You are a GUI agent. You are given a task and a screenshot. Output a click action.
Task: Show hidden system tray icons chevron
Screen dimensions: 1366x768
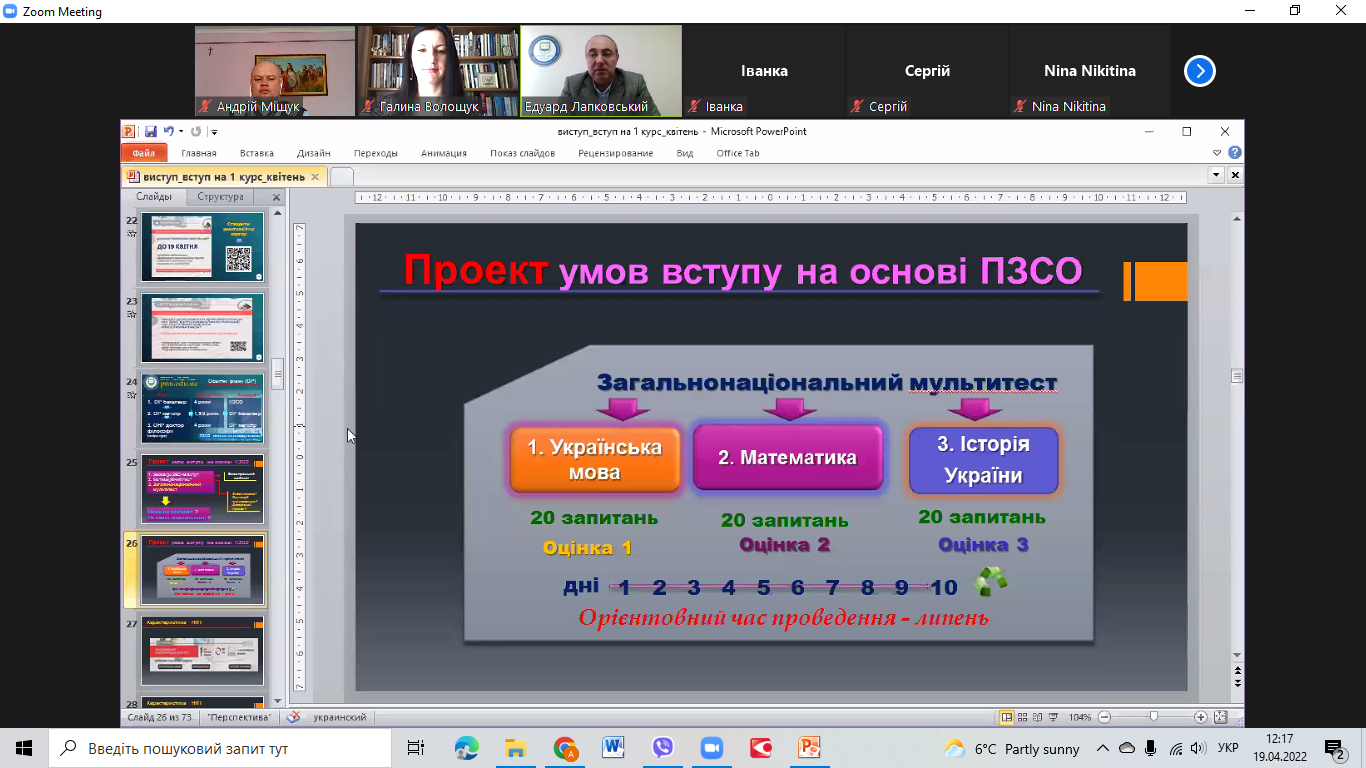point(1103,748)
